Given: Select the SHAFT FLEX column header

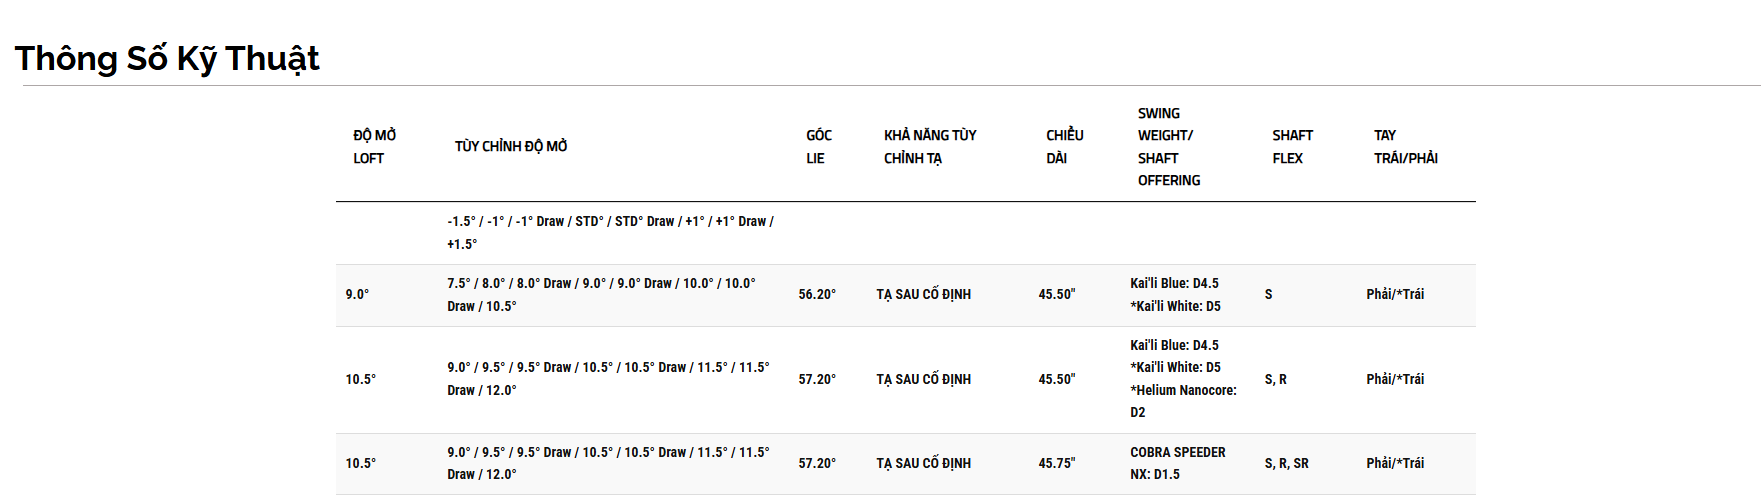Looking at the screenshot, I should point(1292,146).
